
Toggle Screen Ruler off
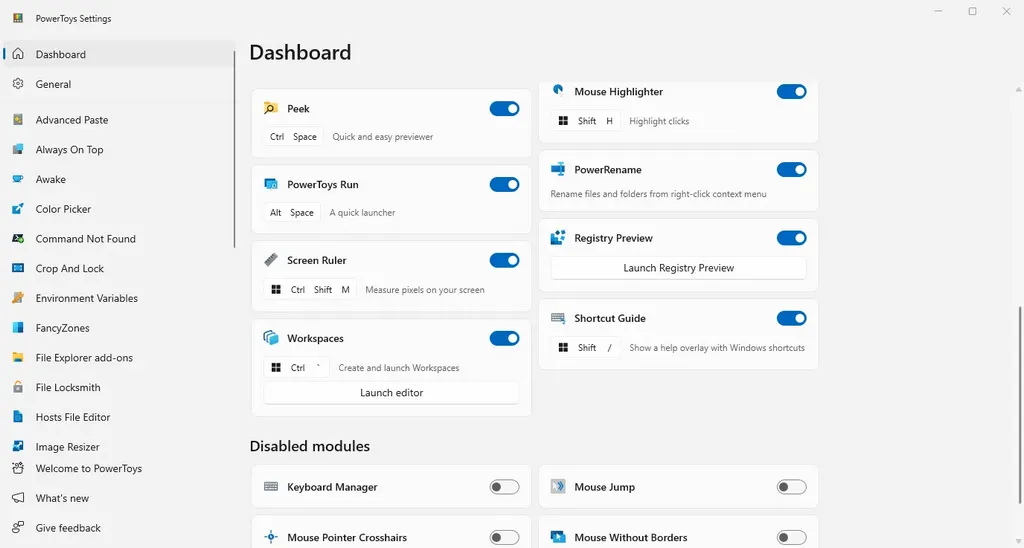pos(504,260)
